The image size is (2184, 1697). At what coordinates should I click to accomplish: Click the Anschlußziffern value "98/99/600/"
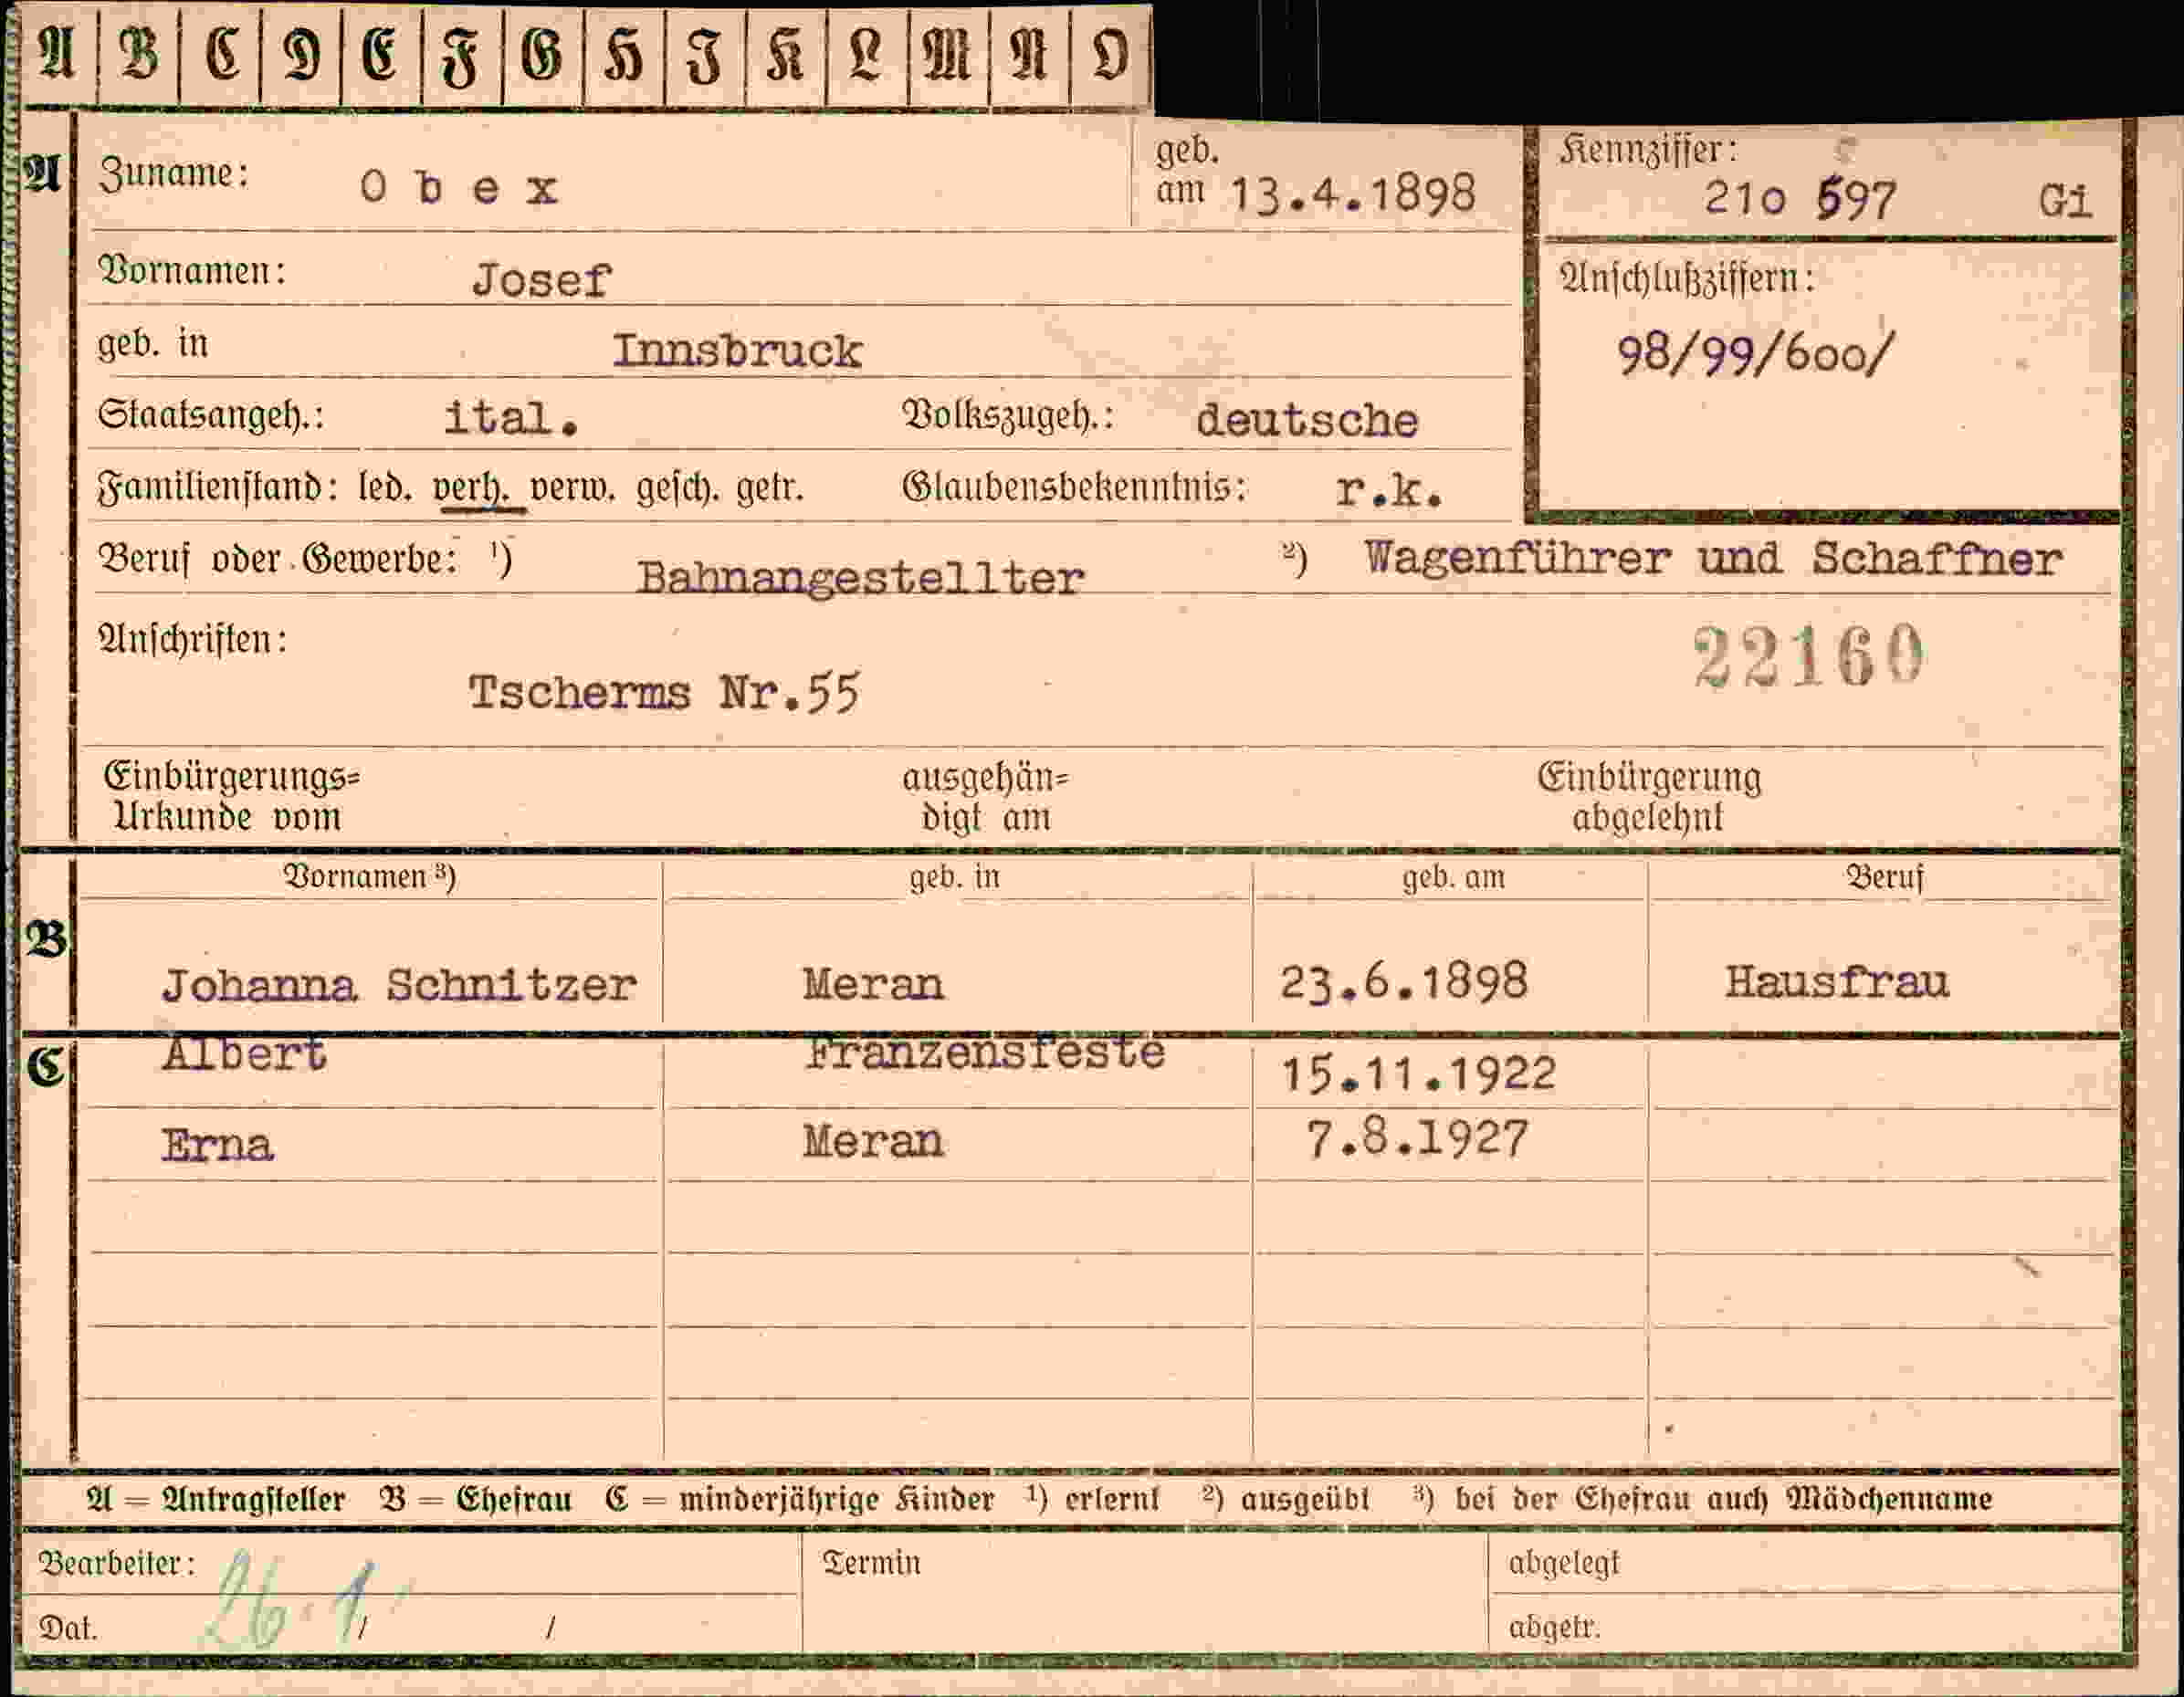(x=1756, y=353)
